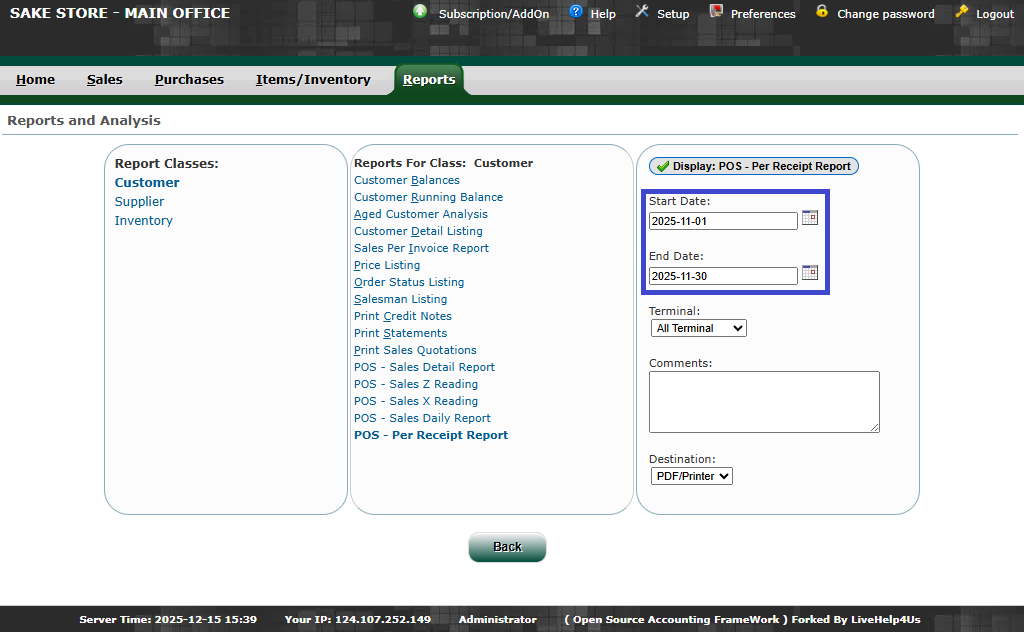Open the End Date calendar picker
Screen dimensions: 1024x632
coord(810,273)
